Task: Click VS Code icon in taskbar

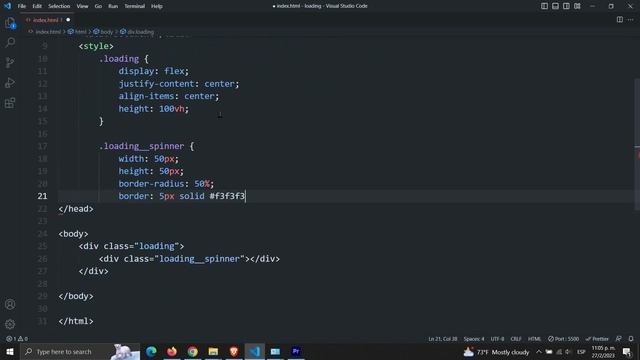Action: pos(255,351)
